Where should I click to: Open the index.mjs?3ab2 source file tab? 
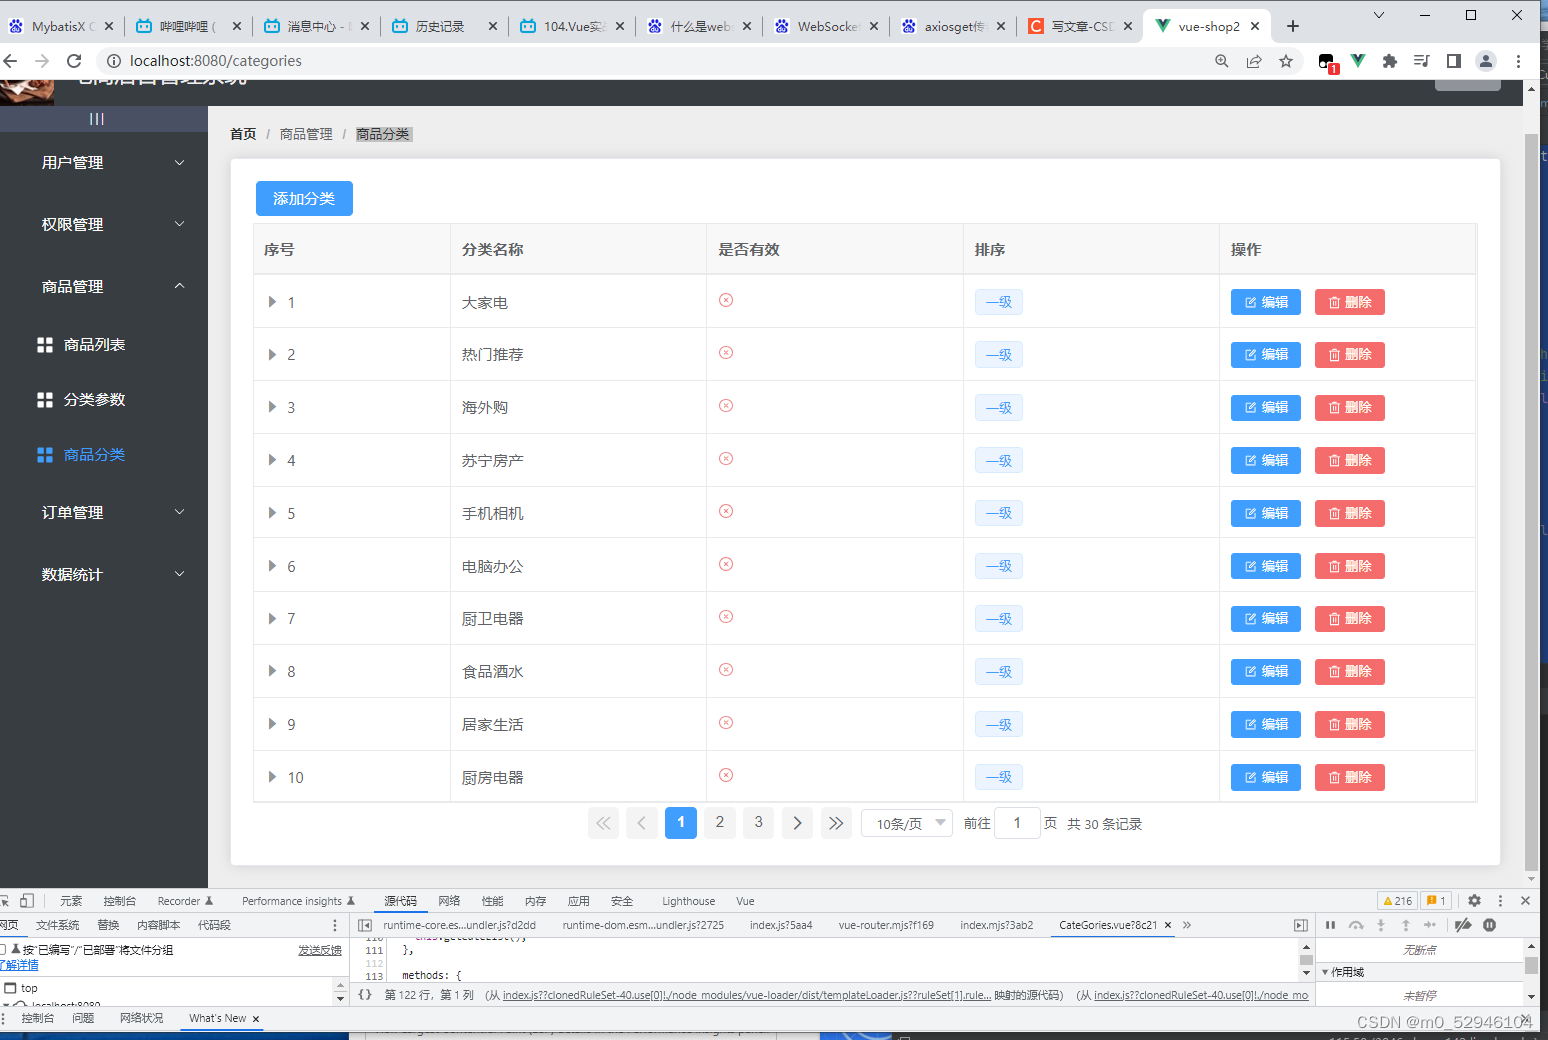996,925
